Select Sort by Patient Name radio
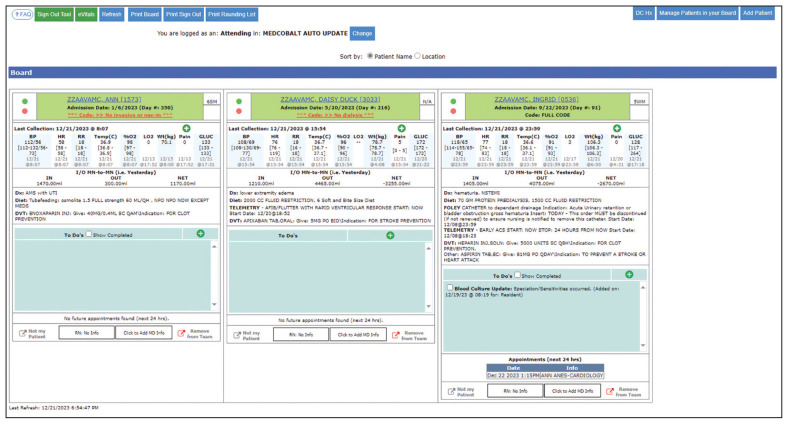The height and width of the screenshot is (424, 788). (x=370, y=56)
